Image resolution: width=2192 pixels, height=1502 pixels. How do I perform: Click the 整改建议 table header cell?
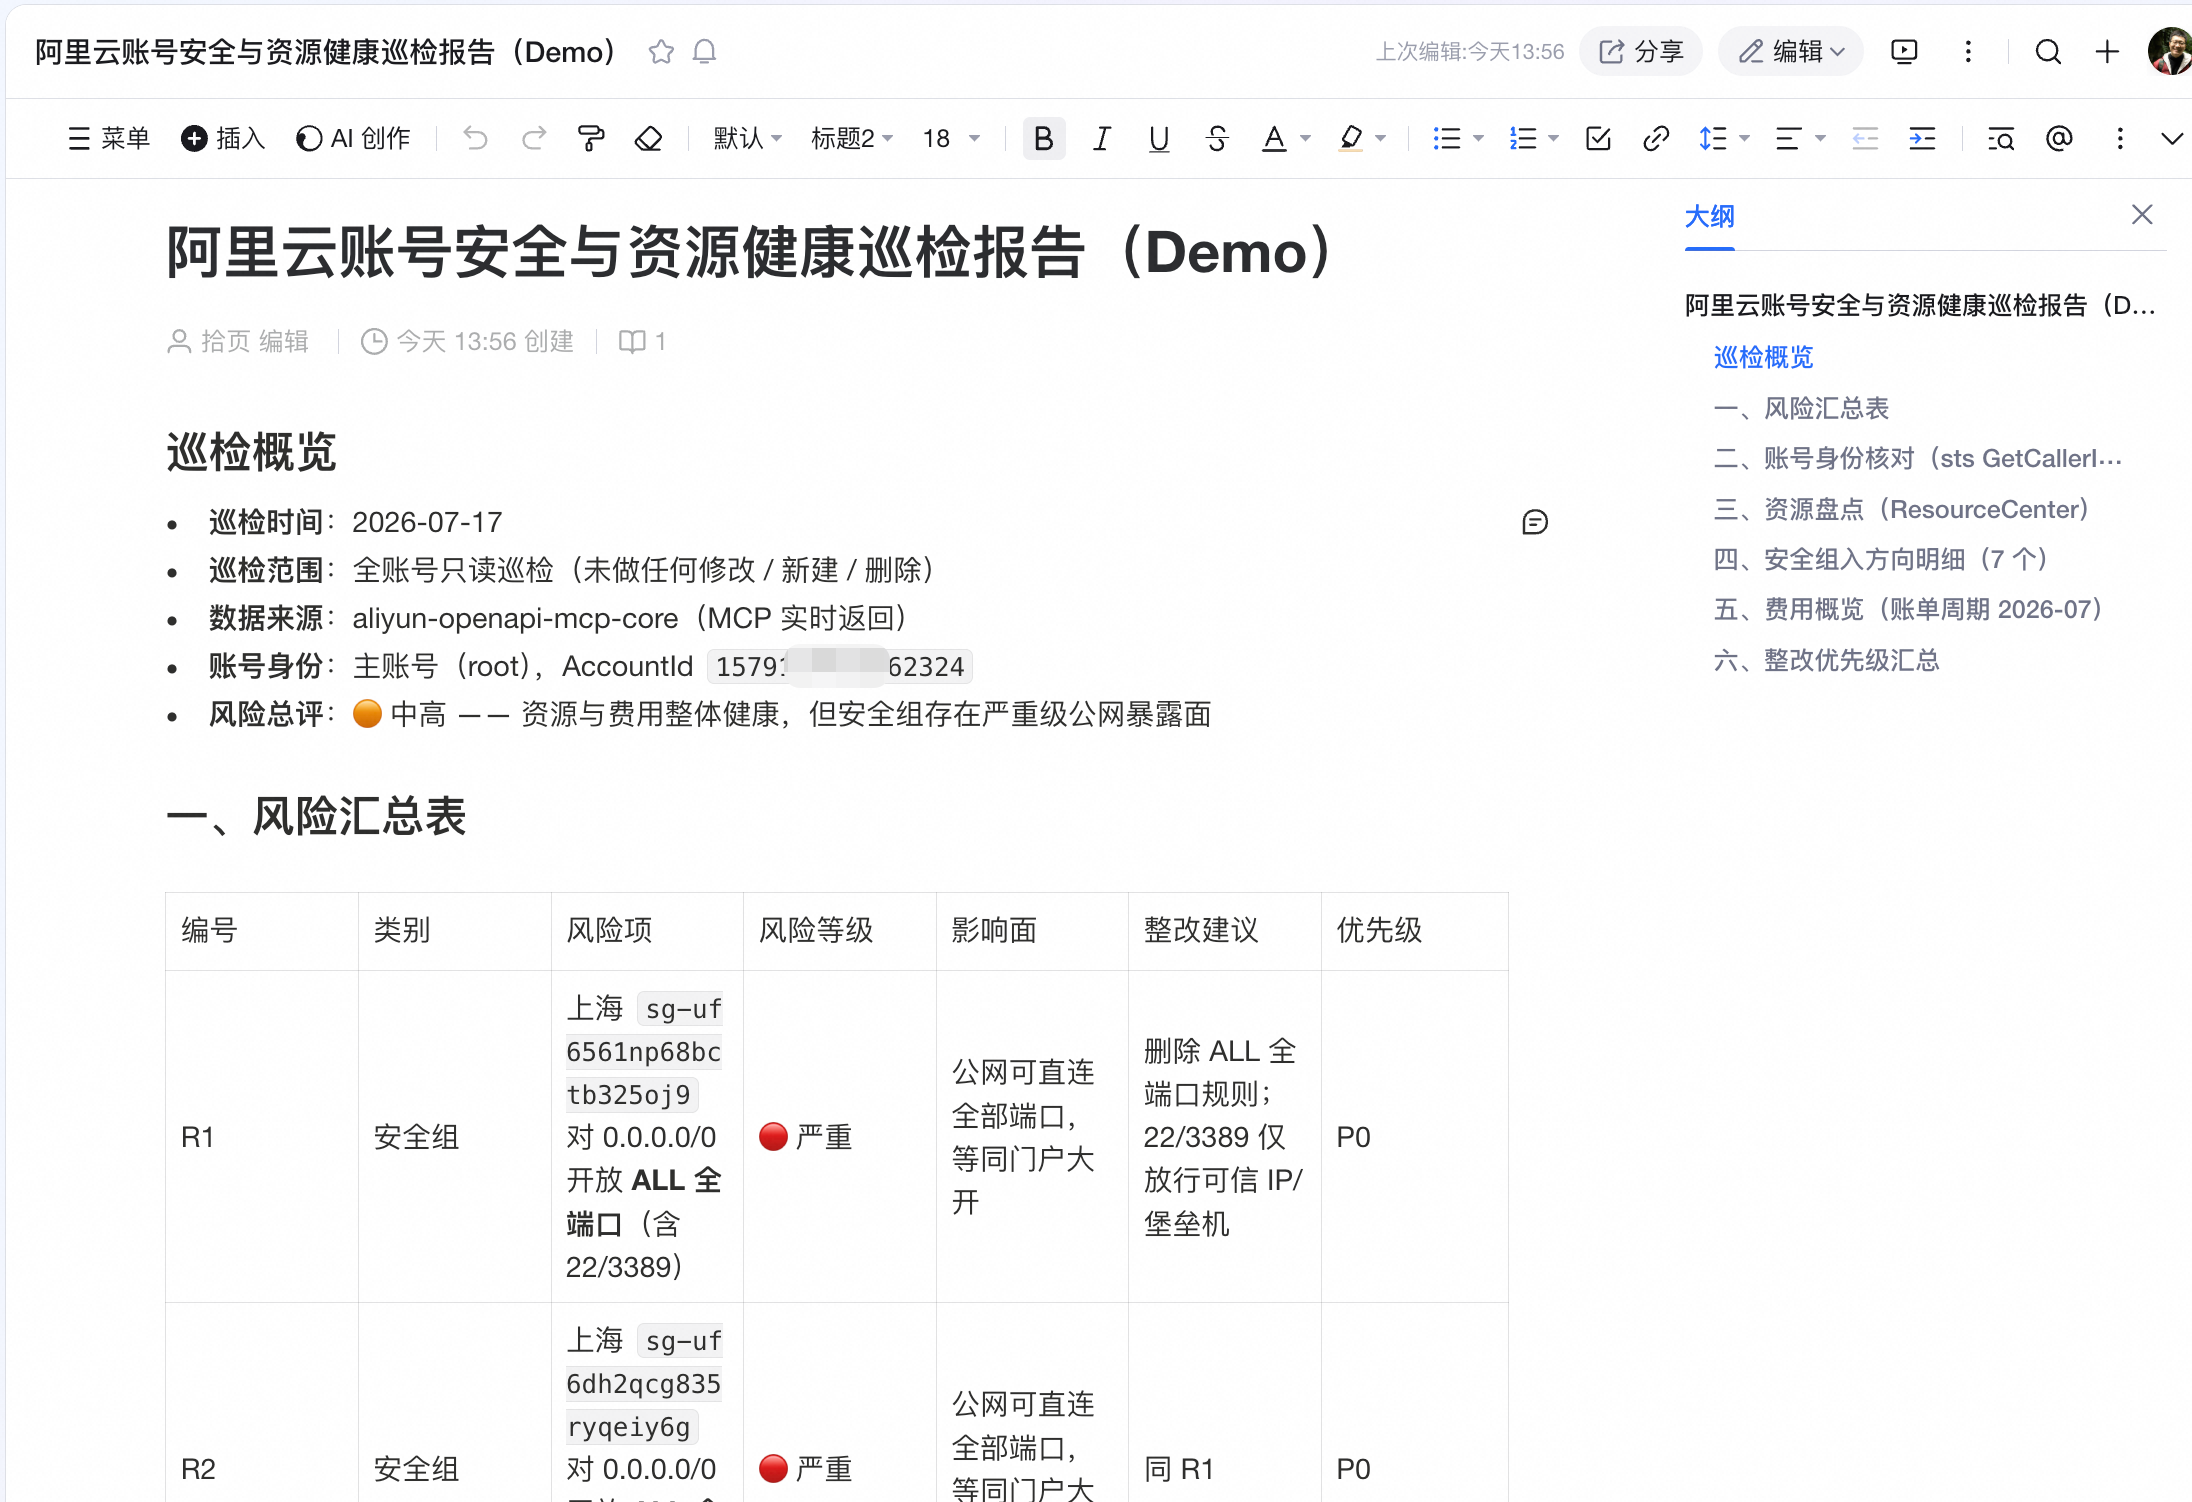(x=1225, y=931)
